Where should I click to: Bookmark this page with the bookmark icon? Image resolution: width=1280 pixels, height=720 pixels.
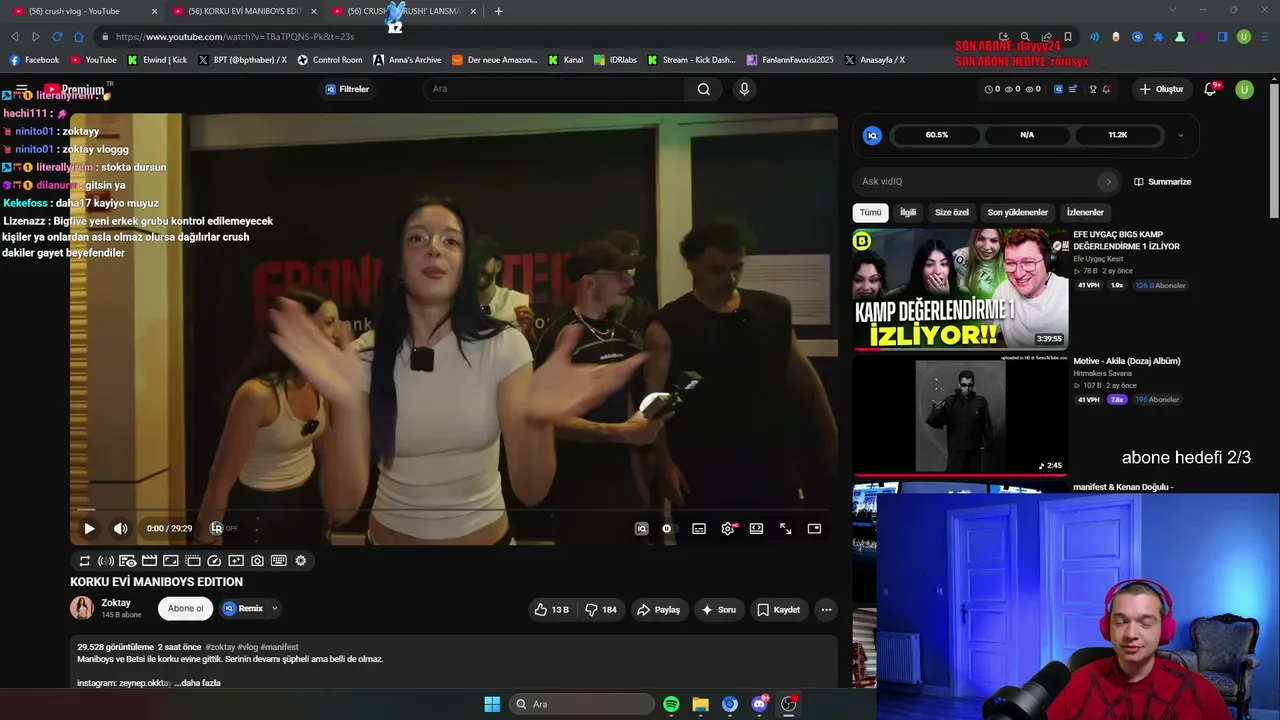pos(1068,37)
